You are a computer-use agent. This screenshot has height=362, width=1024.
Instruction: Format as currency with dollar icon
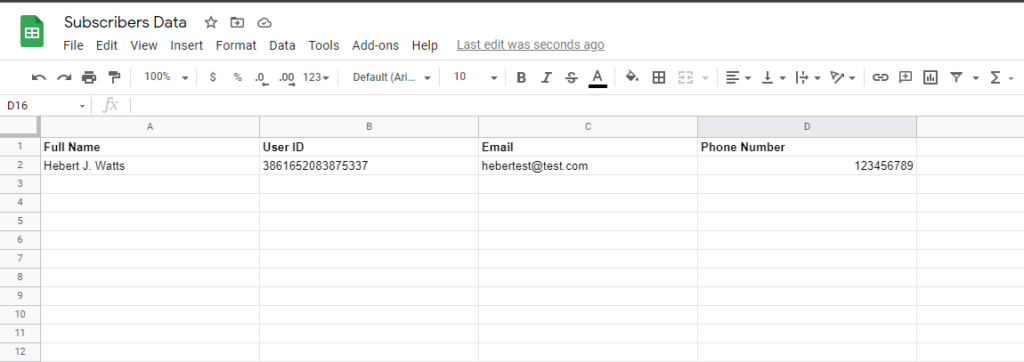[213, 77]
